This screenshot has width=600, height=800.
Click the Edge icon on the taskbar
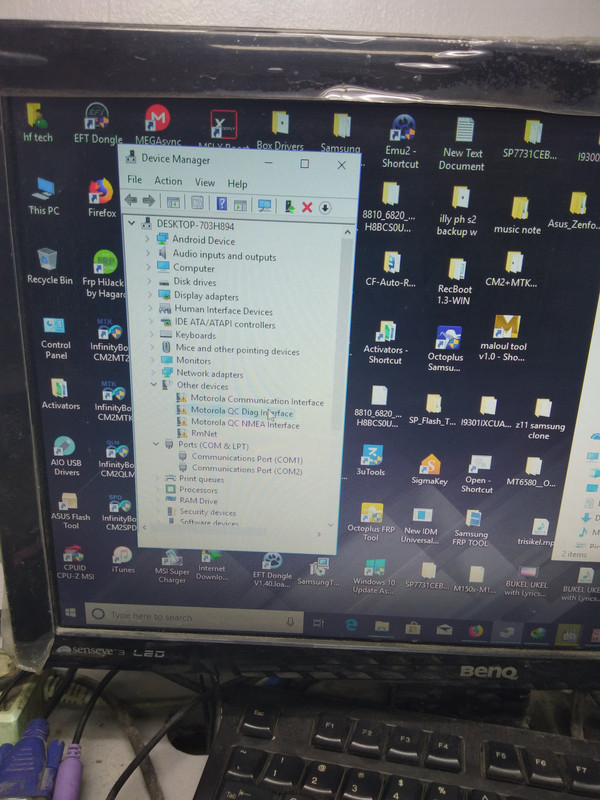point(351,624)
